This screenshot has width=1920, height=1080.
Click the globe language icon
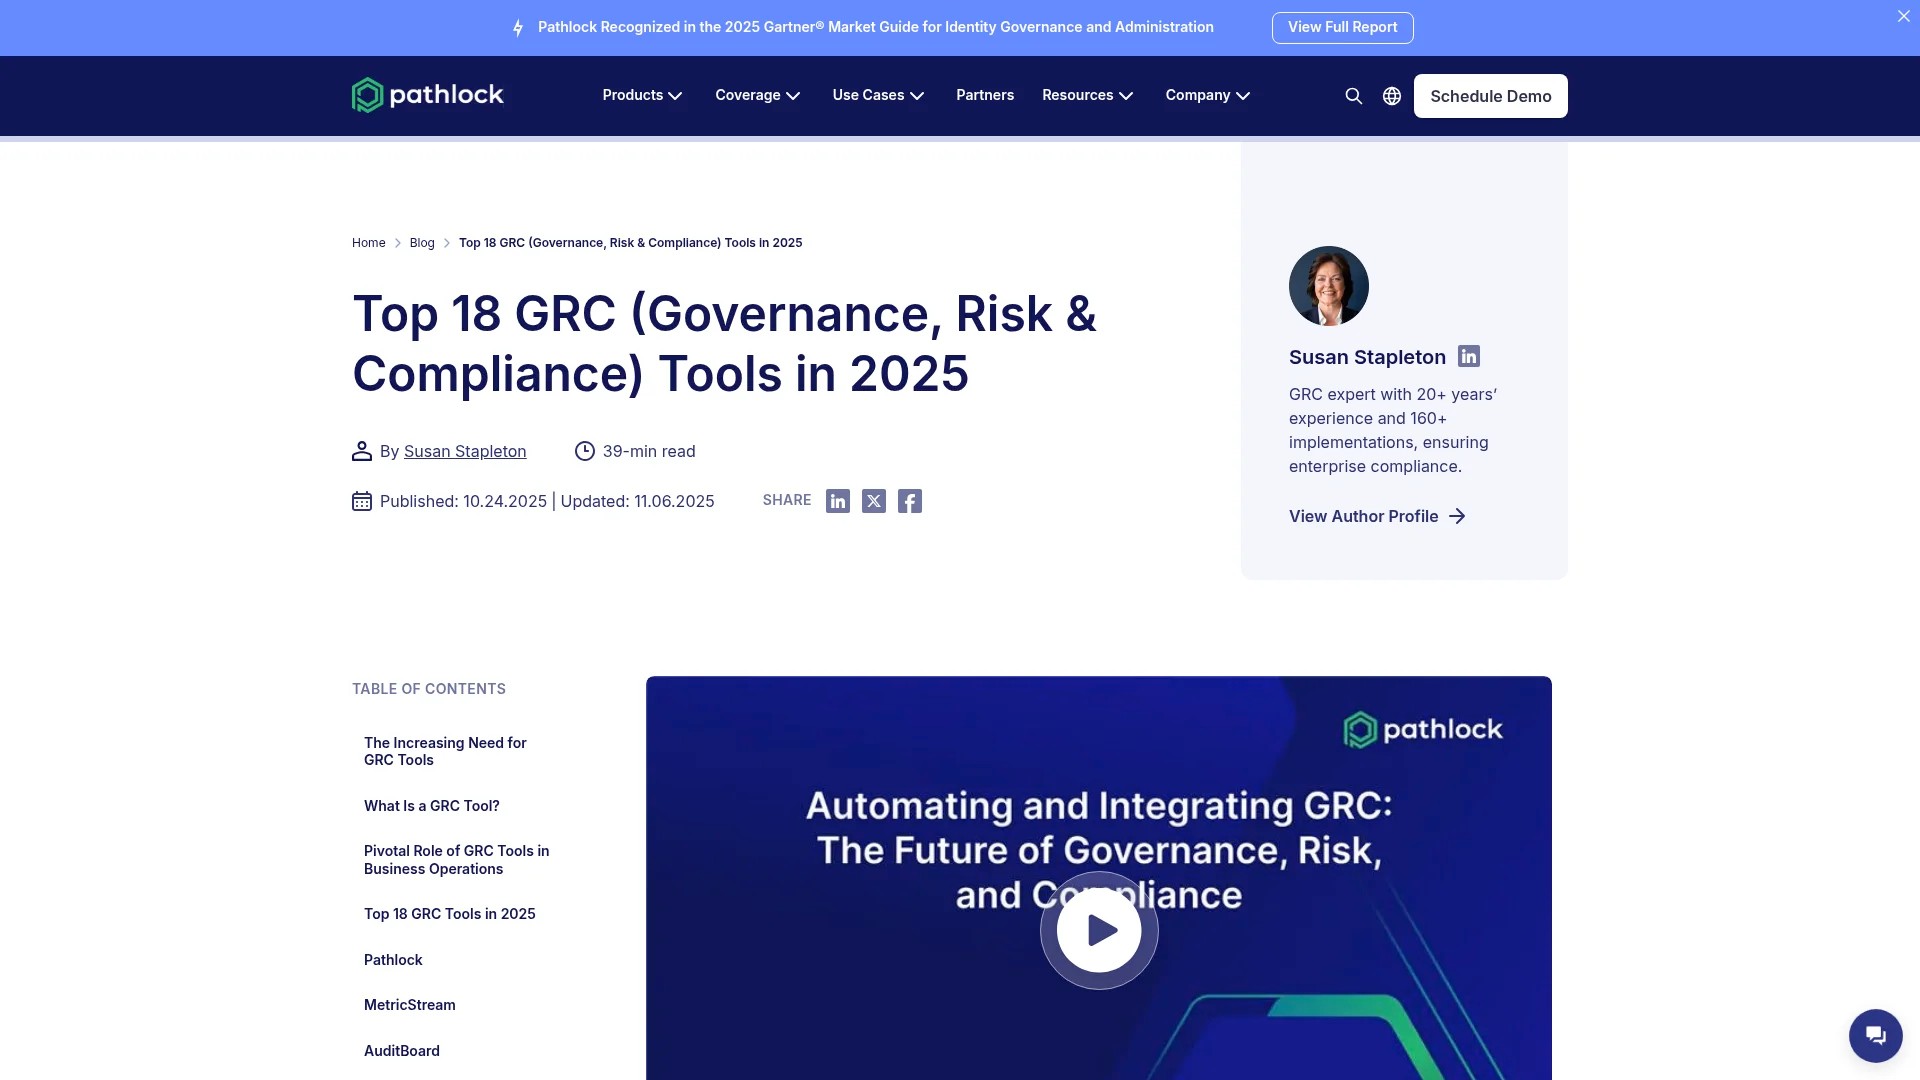pos(1392,96)
